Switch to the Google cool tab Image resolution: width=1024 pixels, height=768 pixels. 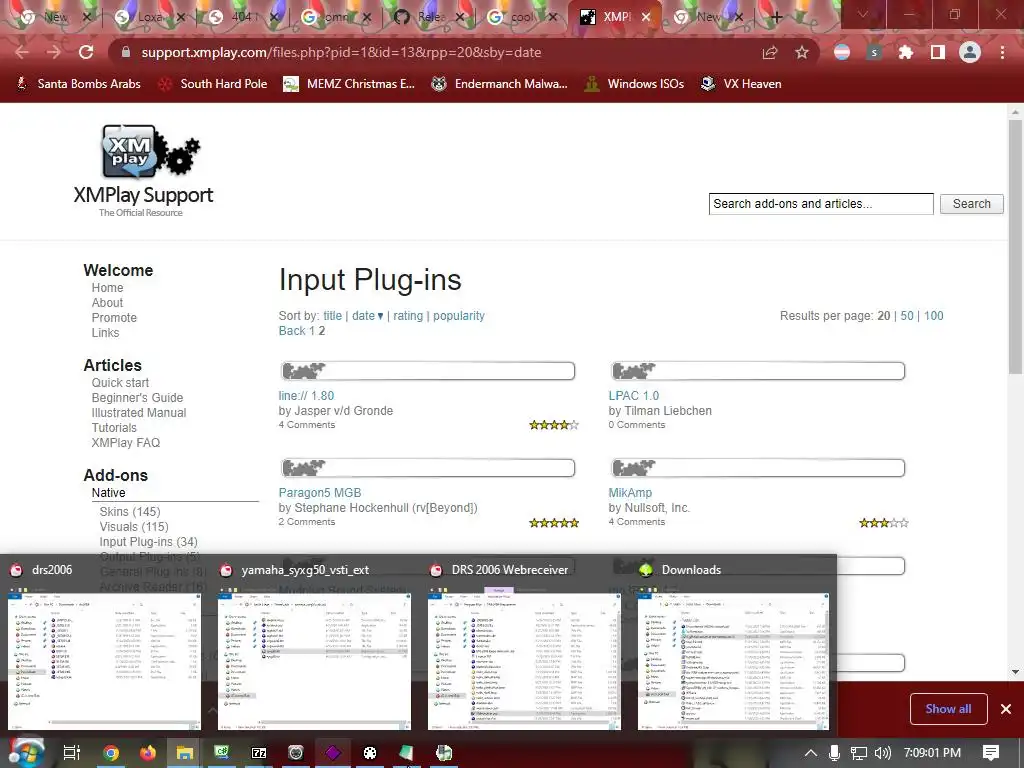tap(521, 17)
